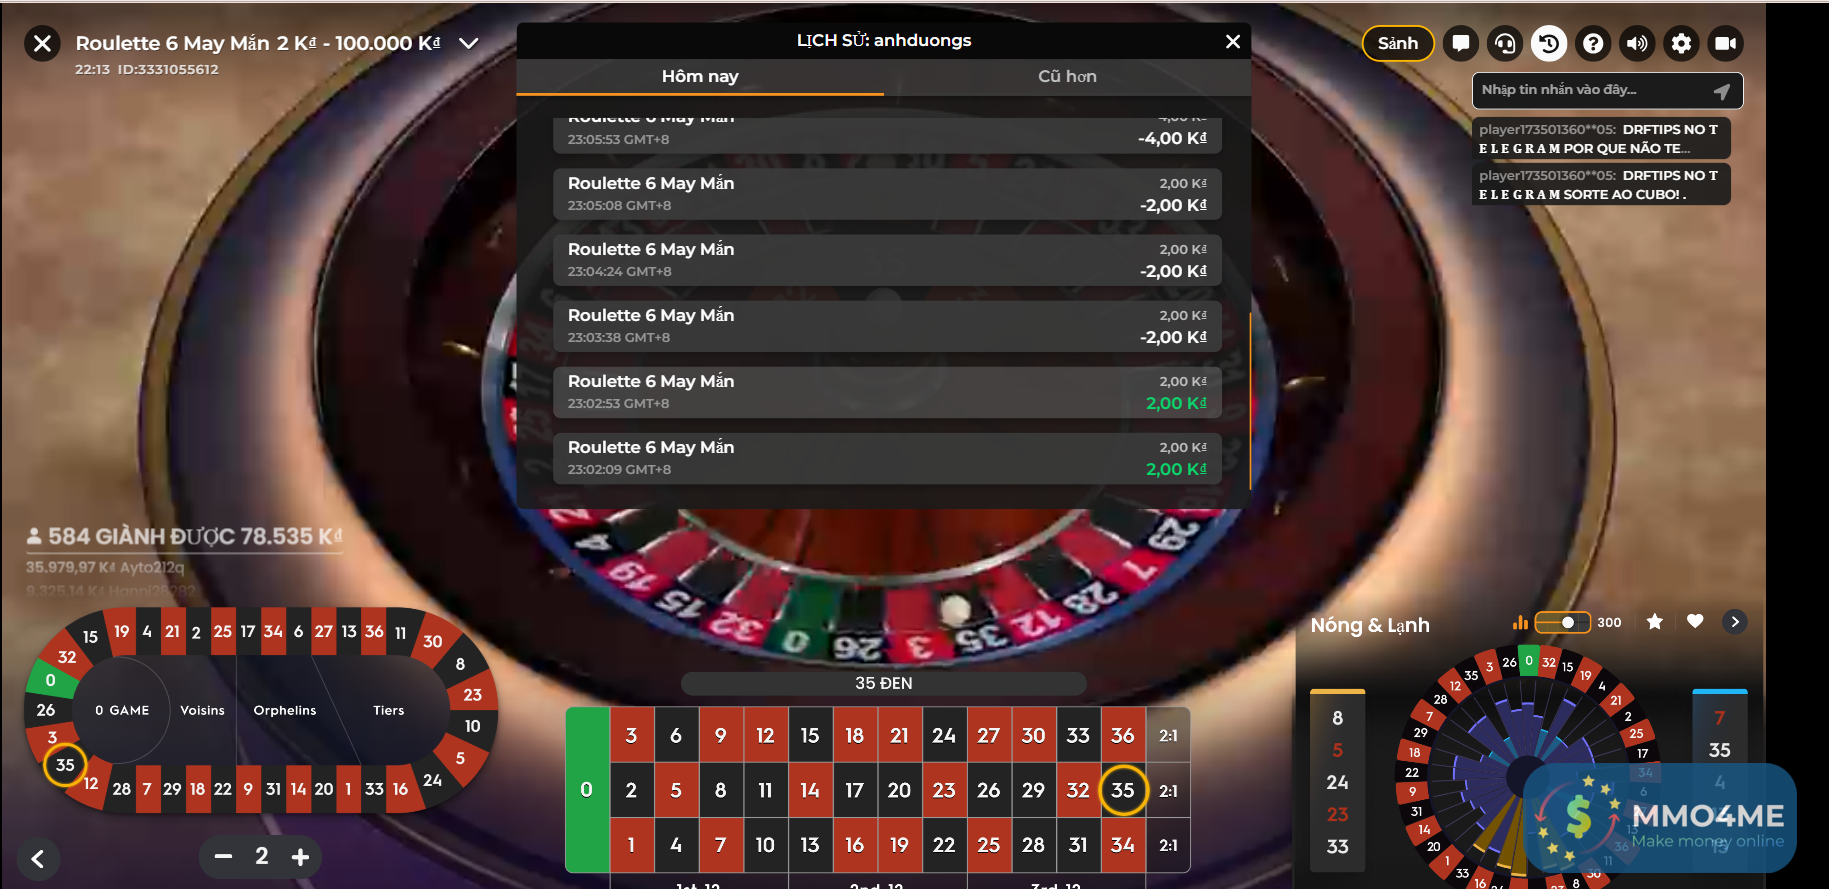Mute the game sound speaker icon
Image resolution: width=1829 pixels, height=889 pixels.
(1637, 43)
